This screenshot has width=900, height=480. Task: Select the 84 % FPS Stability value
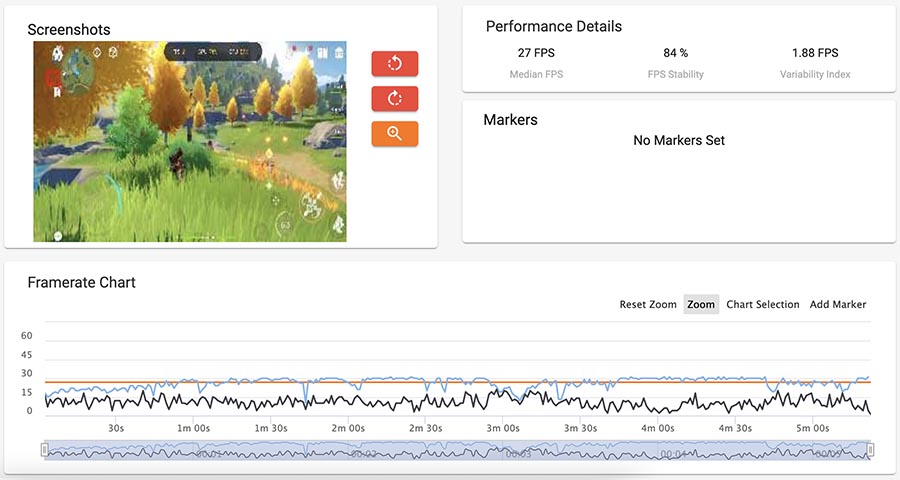[x=675, y=53]
